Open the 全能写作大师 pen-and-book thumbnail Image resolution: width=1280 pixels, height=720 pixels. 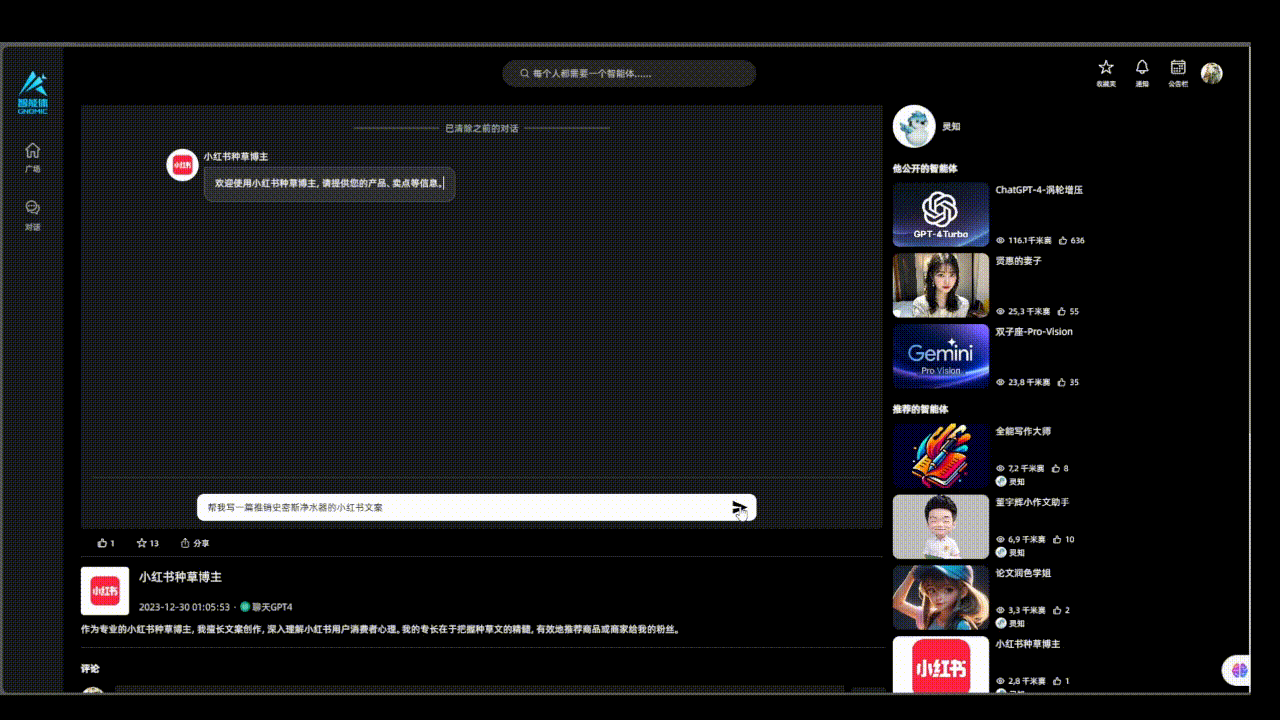coord(941,456)
